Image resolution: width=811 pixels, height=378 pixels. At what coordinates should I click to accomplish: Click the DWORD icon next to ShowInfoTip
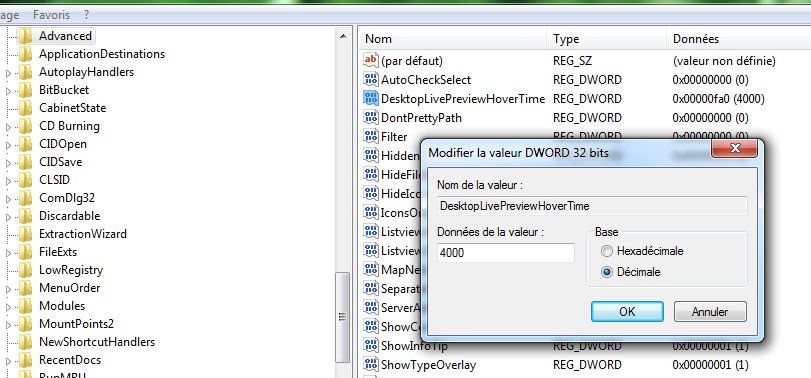(371, 345)
